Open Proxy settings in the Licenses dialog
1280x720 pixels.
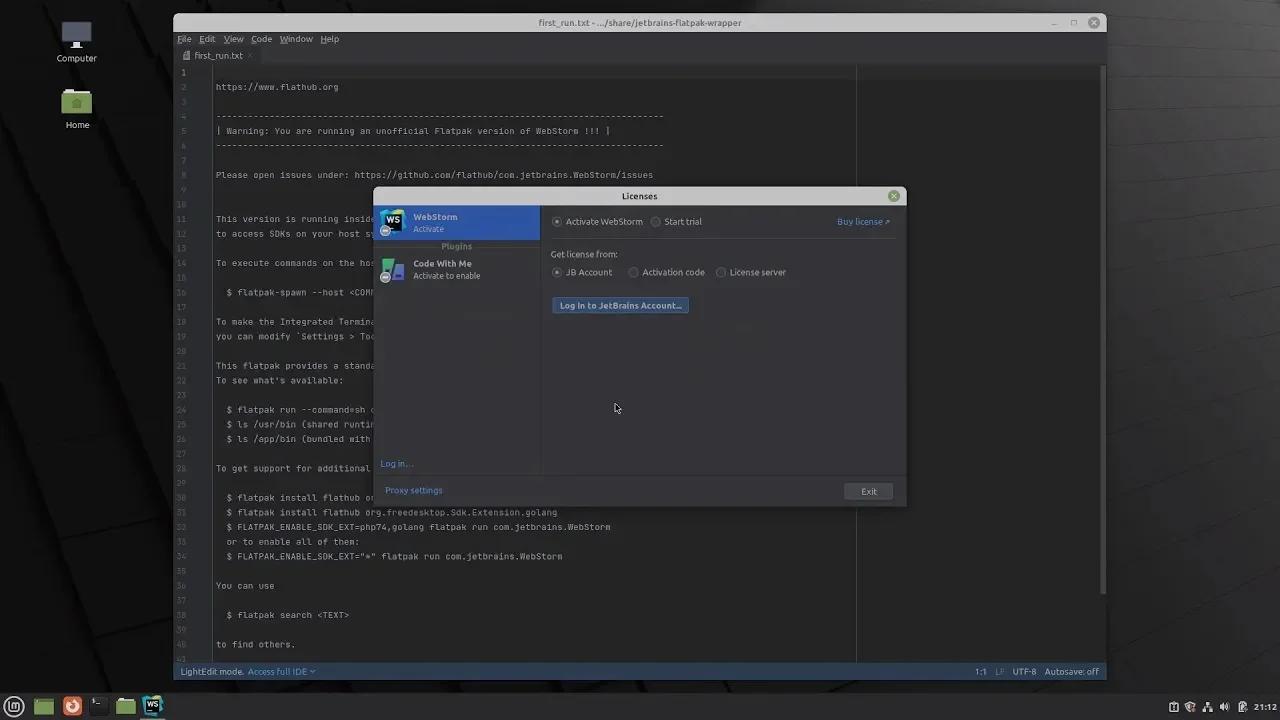(x=413, y=490)
